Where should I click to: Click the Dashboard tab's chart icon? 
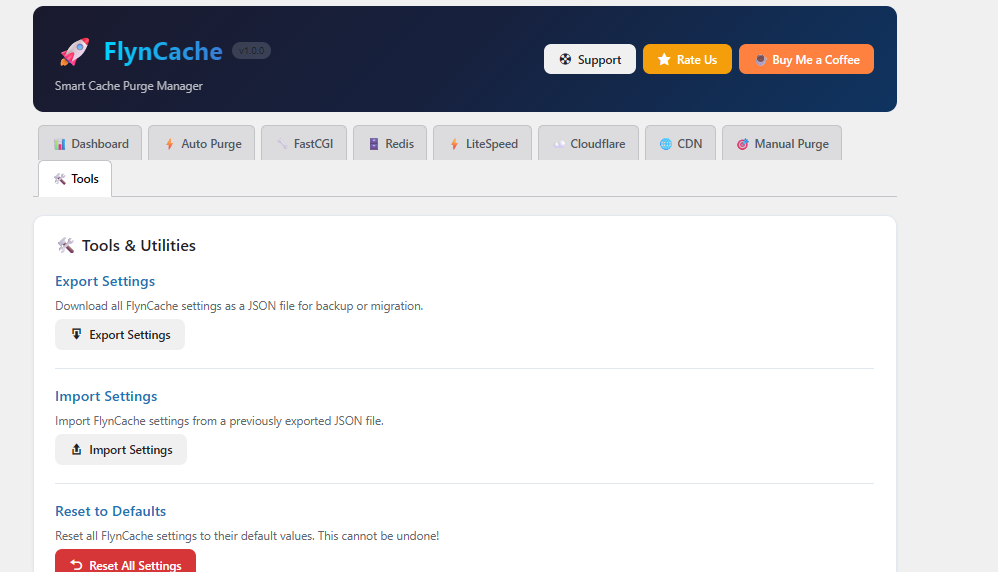point(59,144)
